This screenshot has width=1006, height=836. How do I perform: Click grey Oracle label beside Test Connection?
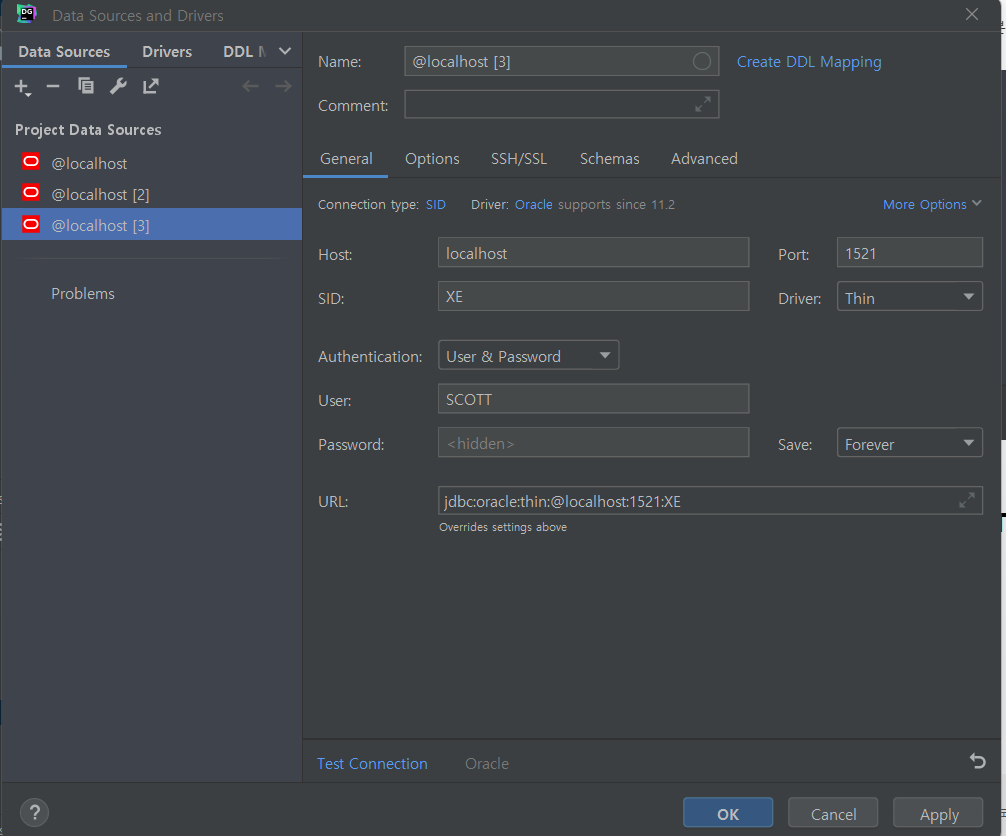coord(487,763)
